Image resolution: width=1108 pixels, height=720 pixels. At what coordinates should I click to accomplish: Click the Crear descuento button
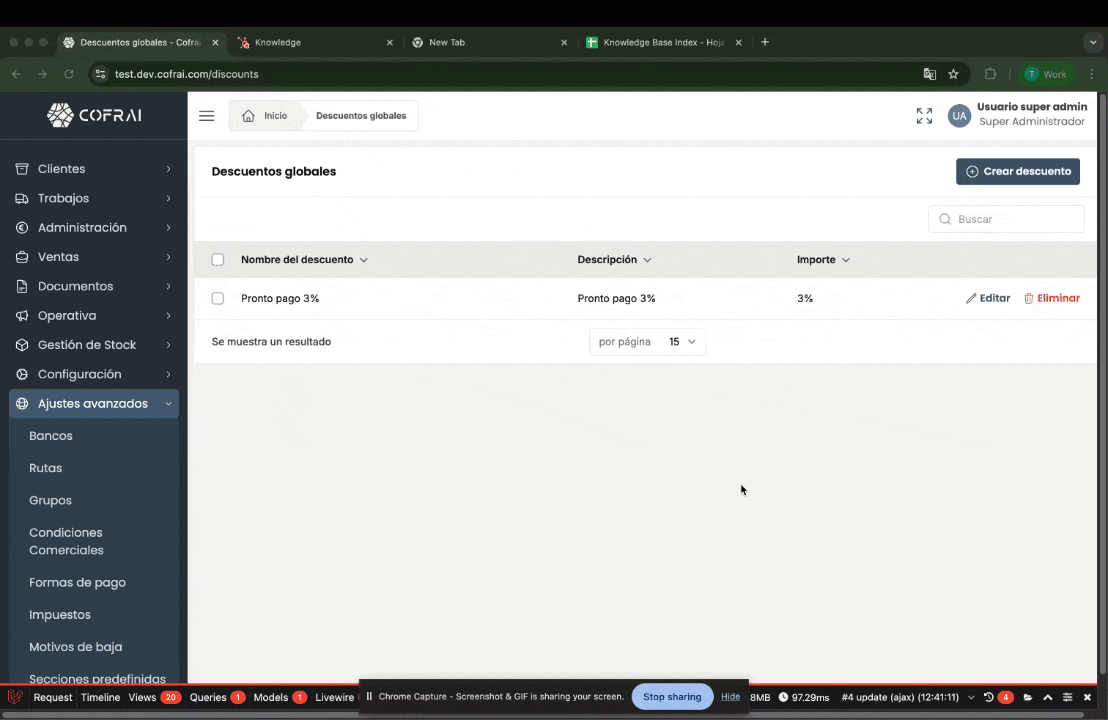point(1017,171)
